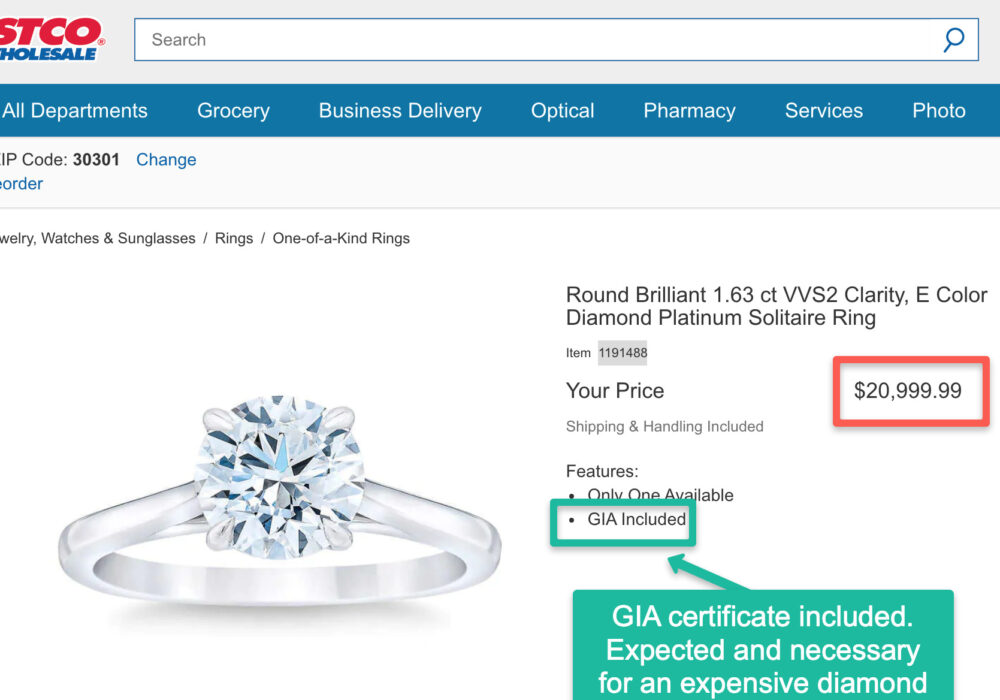Click the Reorder link below the ZIP code

21,184
